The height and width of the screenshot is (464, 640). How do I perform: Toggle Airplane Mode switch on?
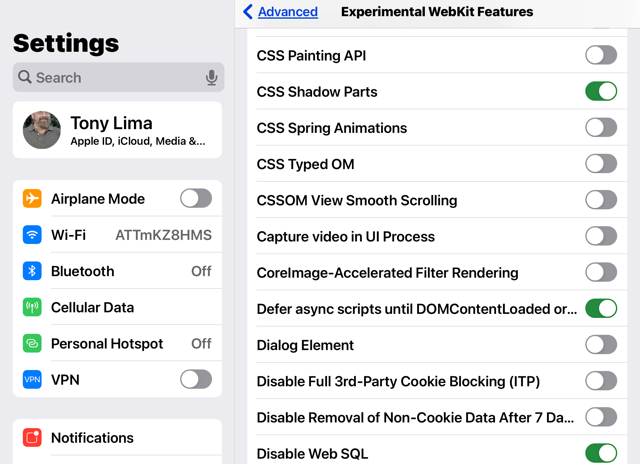(196, 199)
